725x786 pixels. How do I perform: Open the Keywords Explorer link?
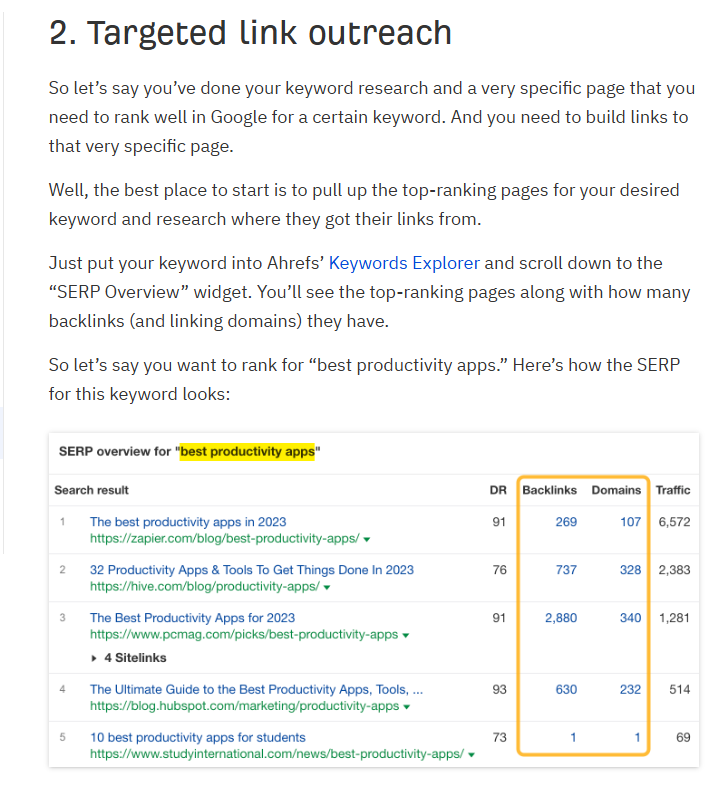click(404, 263)
